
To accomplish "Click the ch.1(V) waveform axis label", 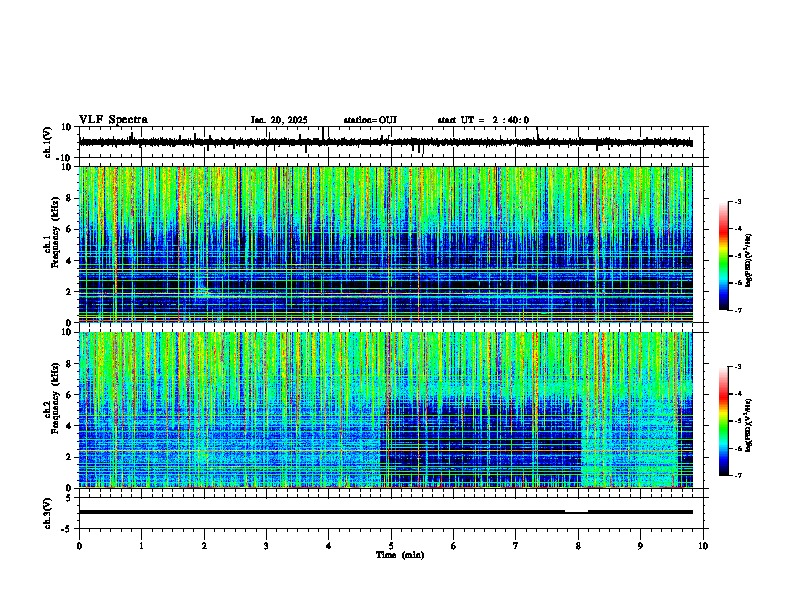I will pos(48,143).
